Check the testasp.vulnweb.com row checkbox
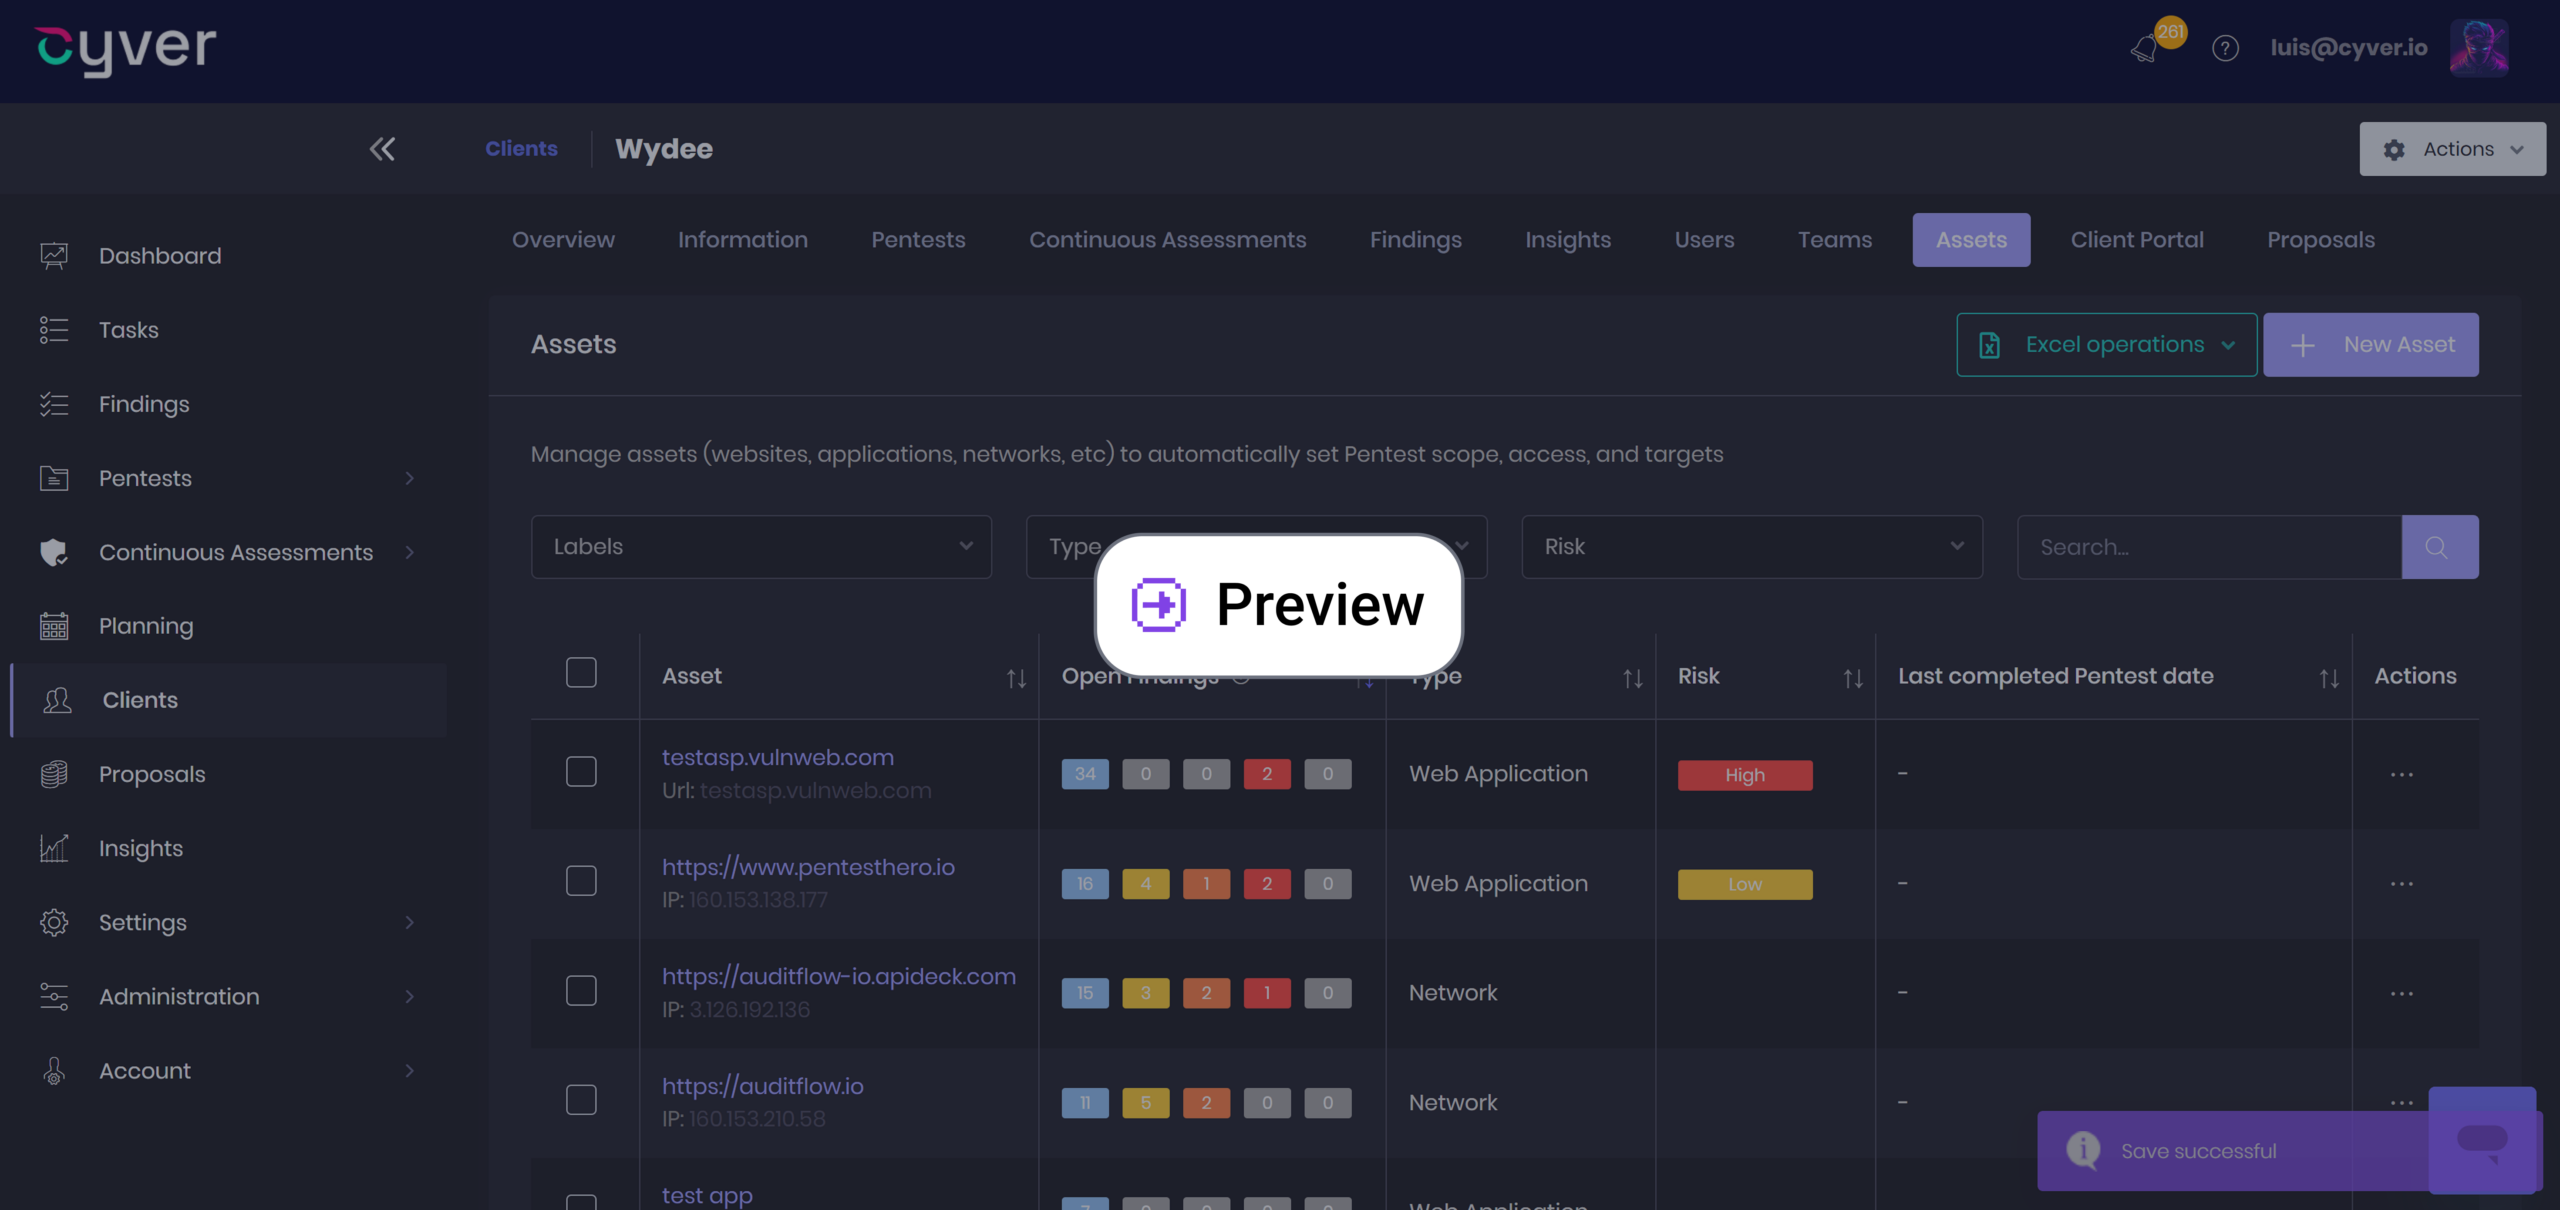The height and width of the screenshot is (1210, 2560). [581, 772]
